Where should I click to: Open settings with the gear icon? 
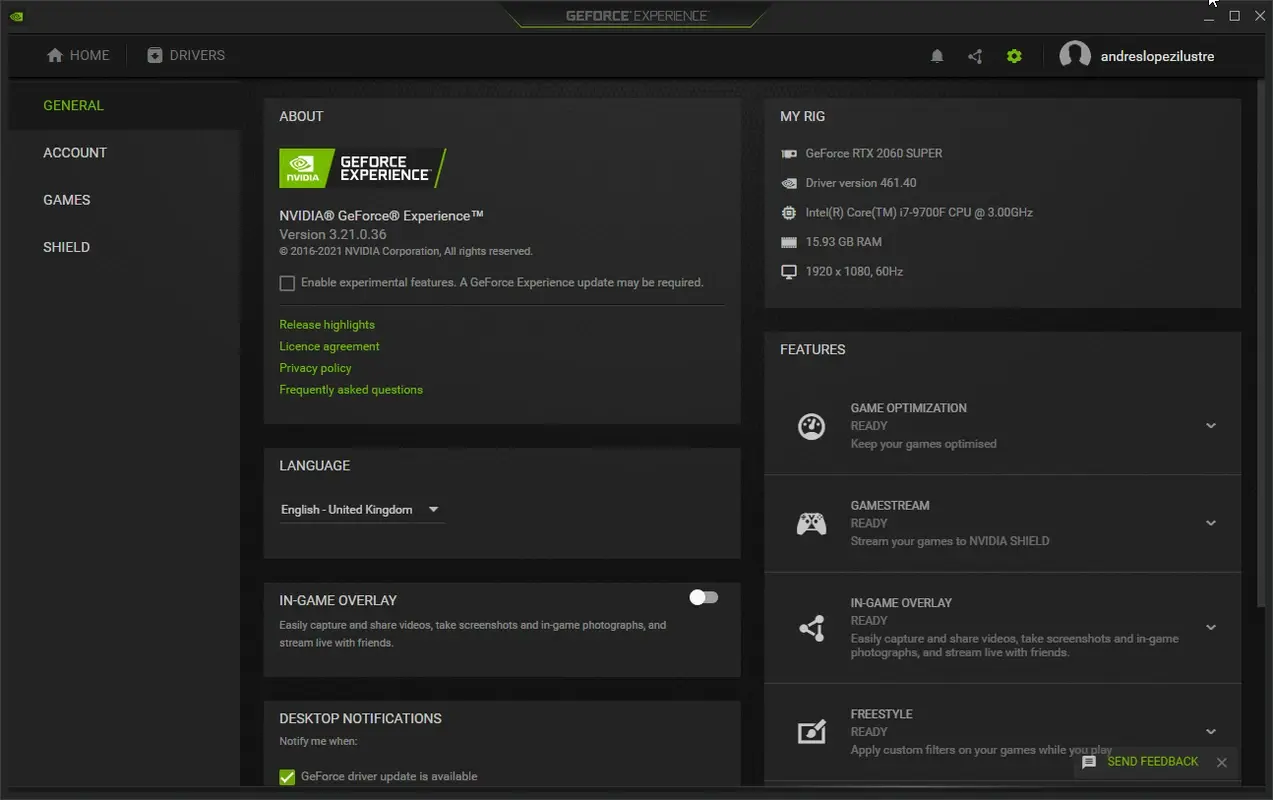(x=1014, y=55)
